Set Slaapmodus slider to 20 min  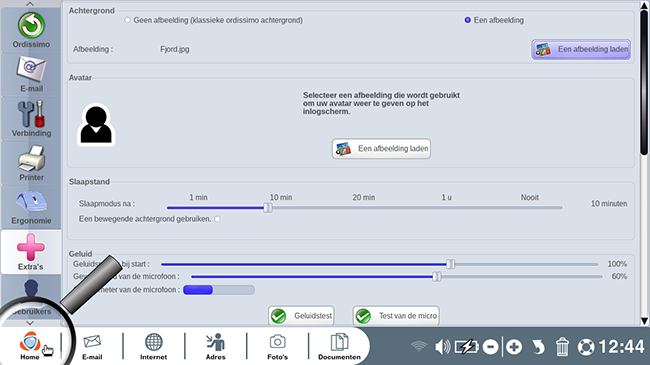pyautogui.click(x=364, y=207)
